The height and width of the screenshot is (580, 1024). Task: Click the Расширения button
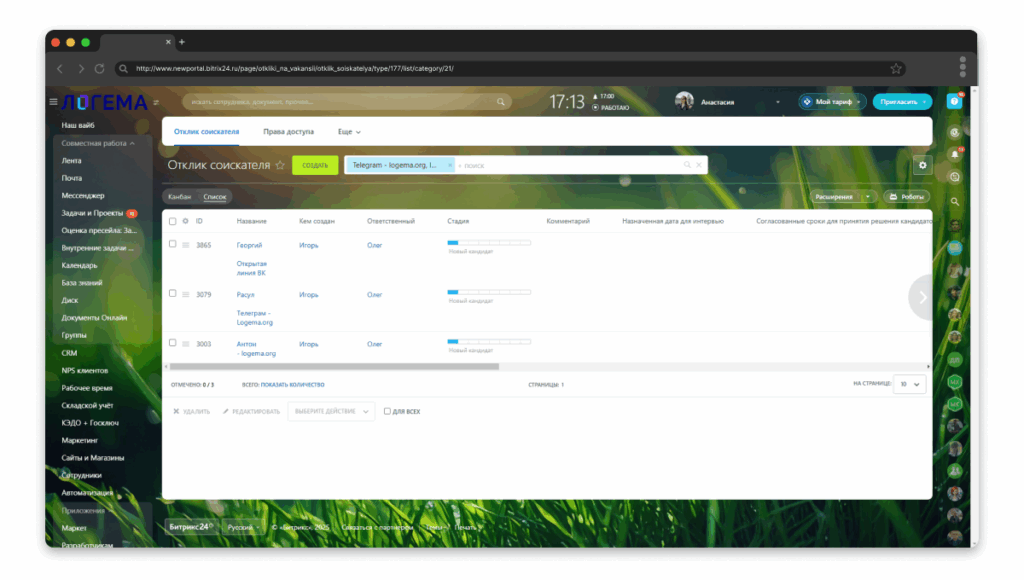835,197
